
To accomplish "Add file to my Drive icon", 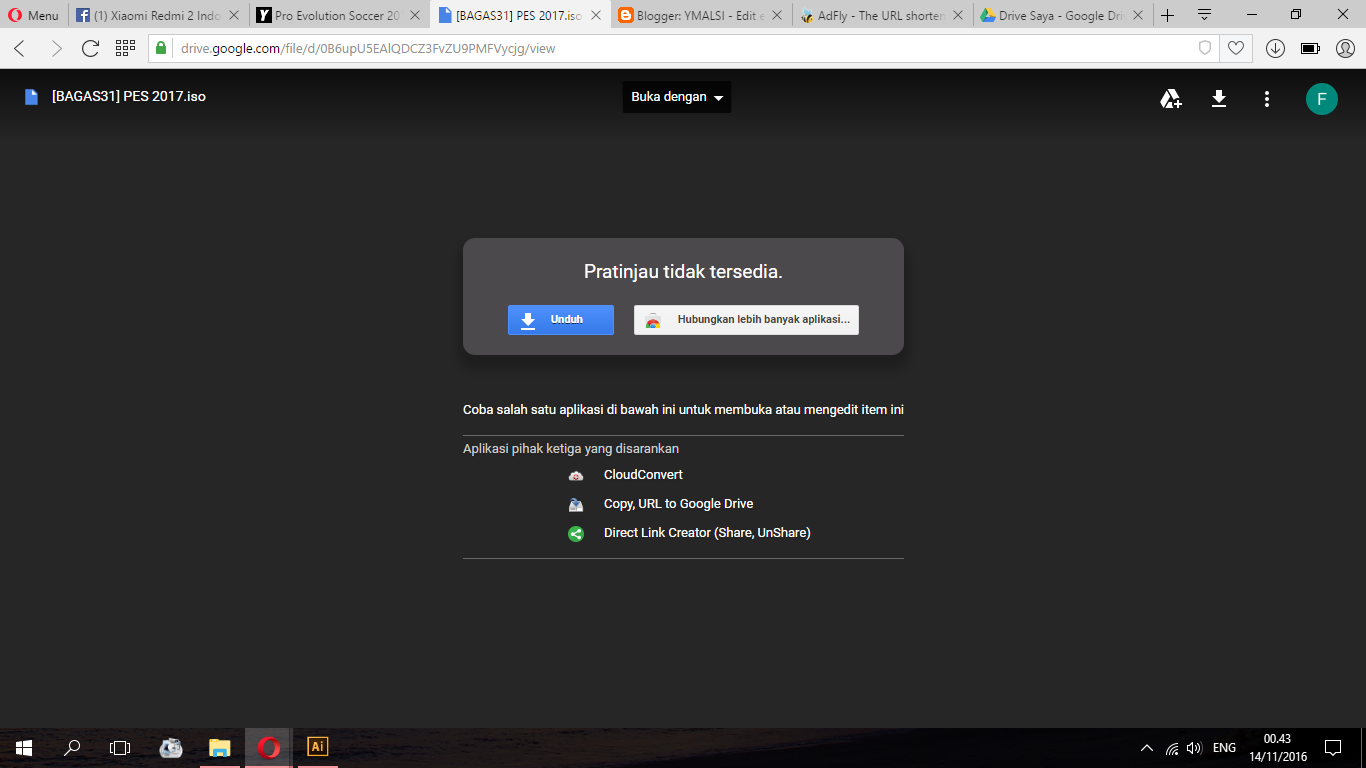I will 1170,98.
